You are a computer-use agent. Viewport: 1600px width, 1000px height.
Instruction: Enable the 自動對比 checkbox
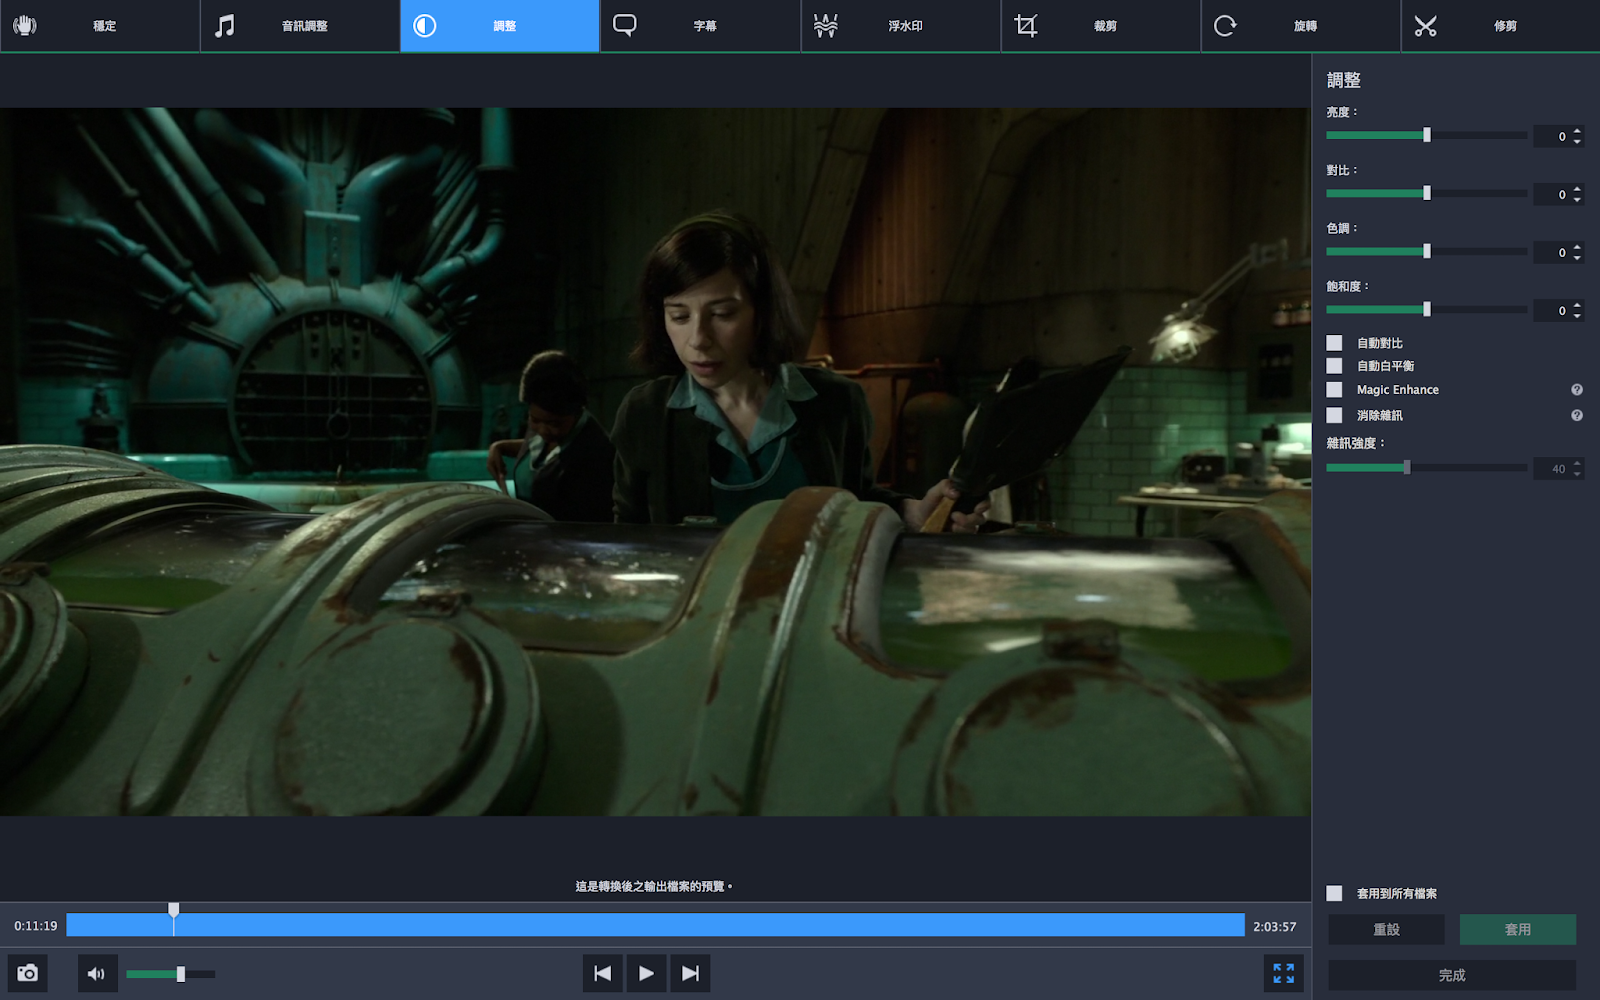point(1334,343)
